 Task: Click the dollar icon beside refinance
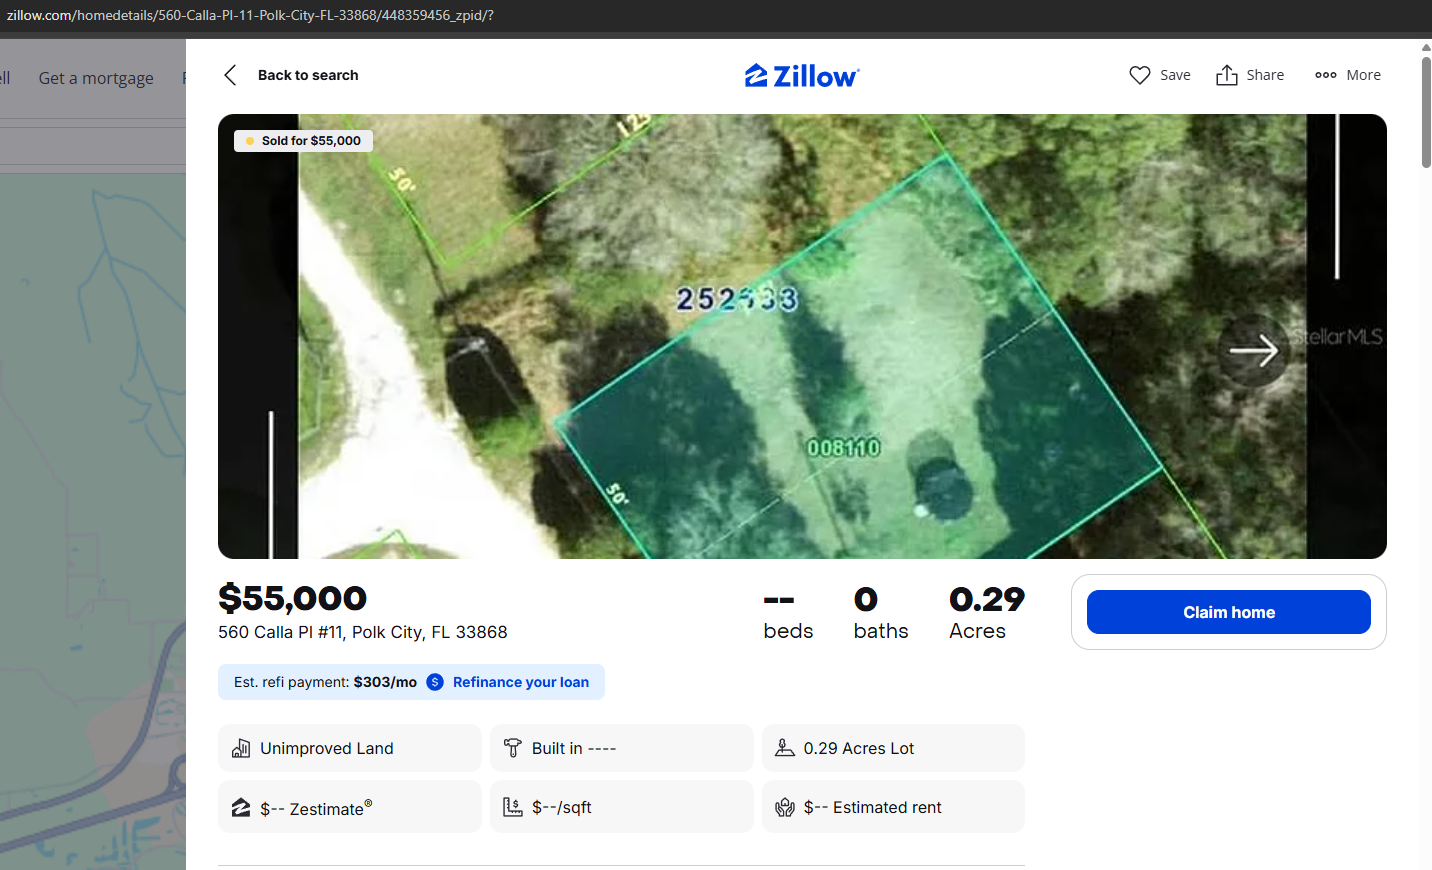click(435, 682)
